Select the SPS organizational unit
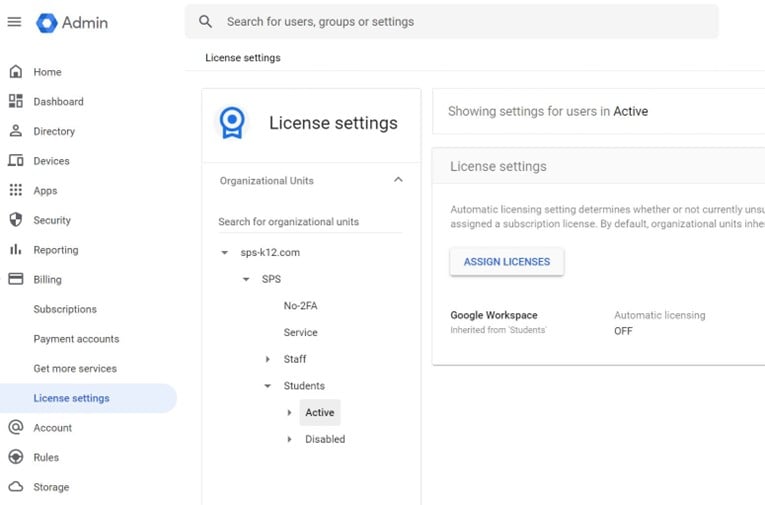 coord(271,279)
